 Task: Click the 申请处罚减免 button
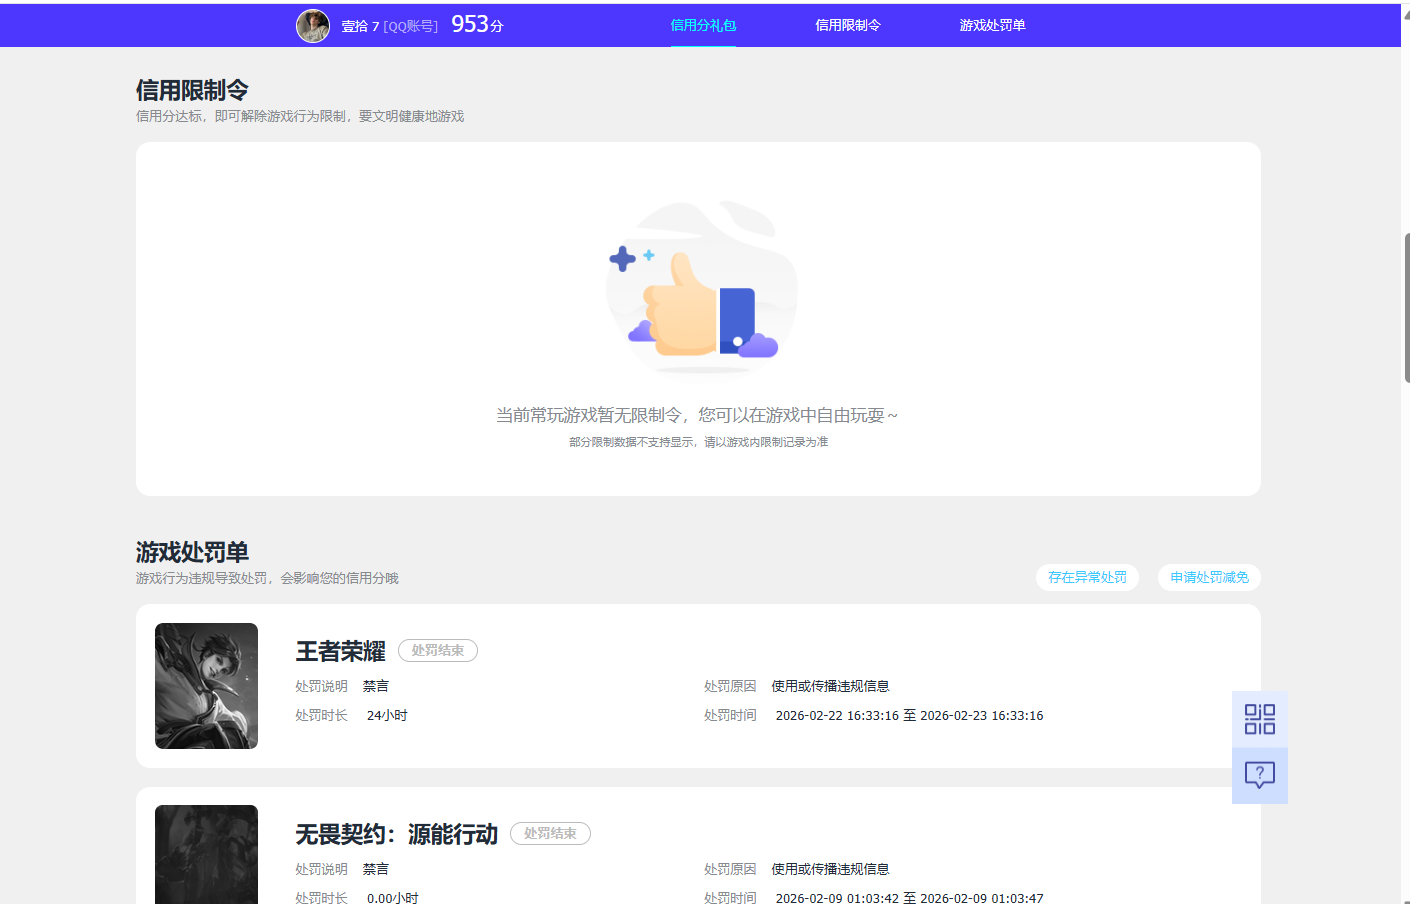(1208, 577)
